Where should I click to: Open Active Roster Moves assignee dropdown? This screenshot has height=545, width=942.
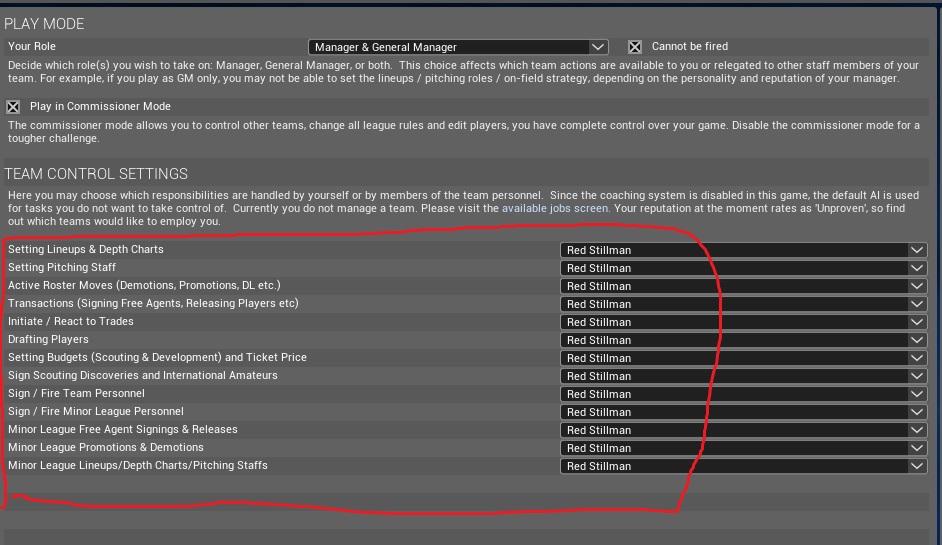pos(743,286)
